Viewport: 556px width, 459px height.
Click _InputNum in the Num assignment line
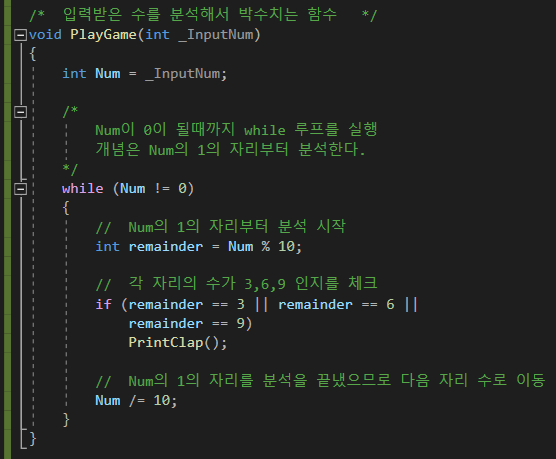pyautogui.click(x=183, y=74)
